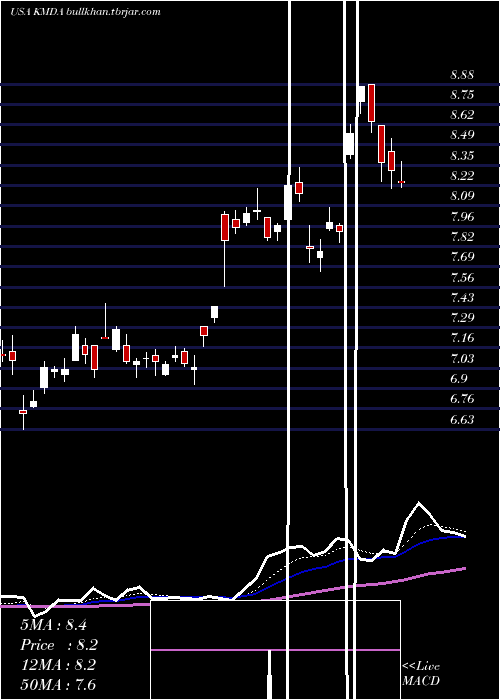Click the peak of the white moving average line
This screenshot has height=700, width=500.
(x=419, y=503)
